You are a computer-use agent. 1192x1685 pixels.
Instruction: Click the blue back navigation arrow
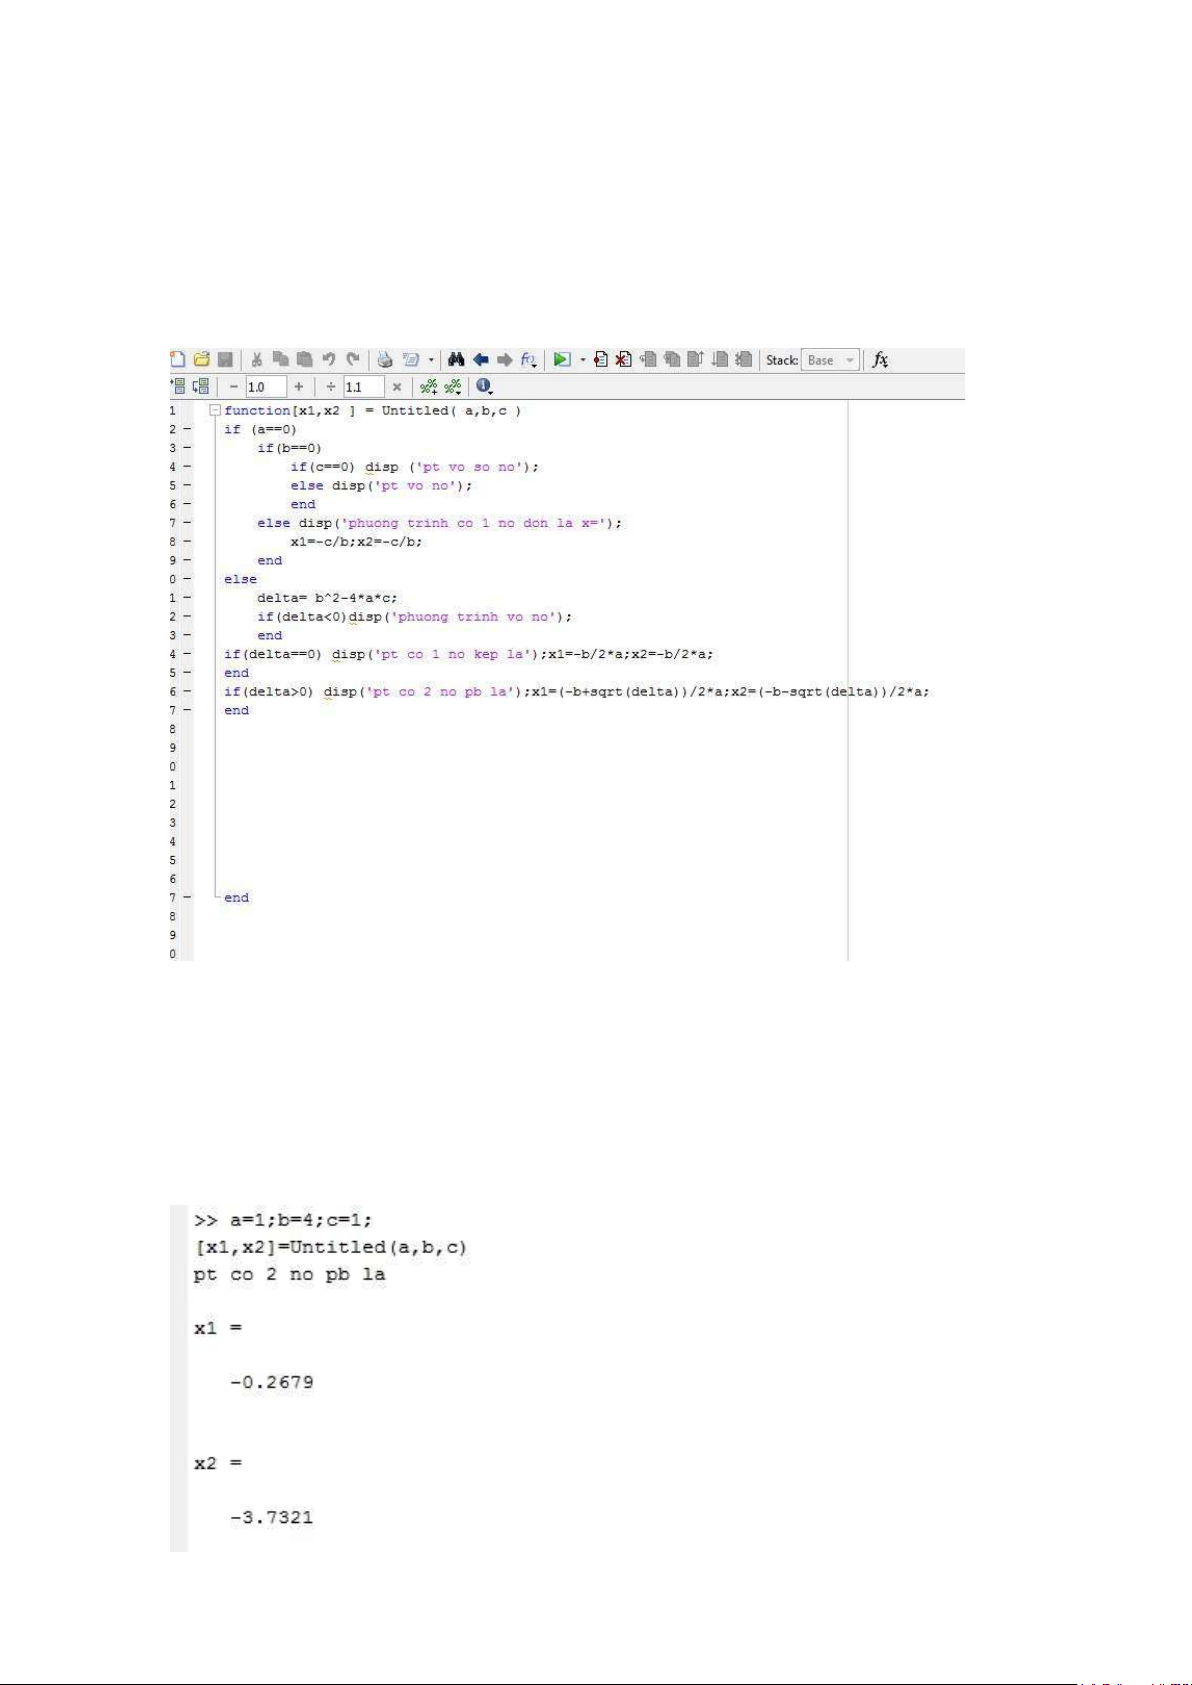coord(481,360)
